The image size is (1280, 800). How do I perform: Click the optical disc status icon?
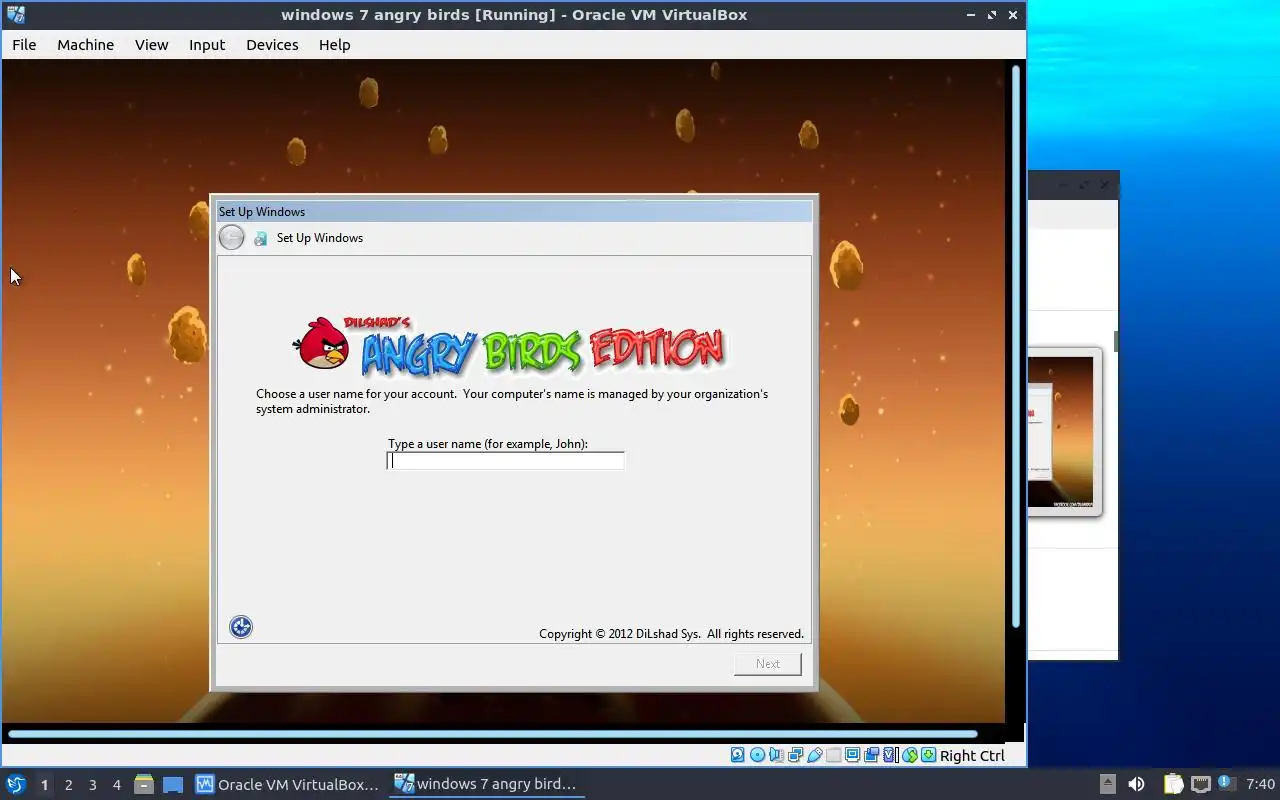[757, 755]
